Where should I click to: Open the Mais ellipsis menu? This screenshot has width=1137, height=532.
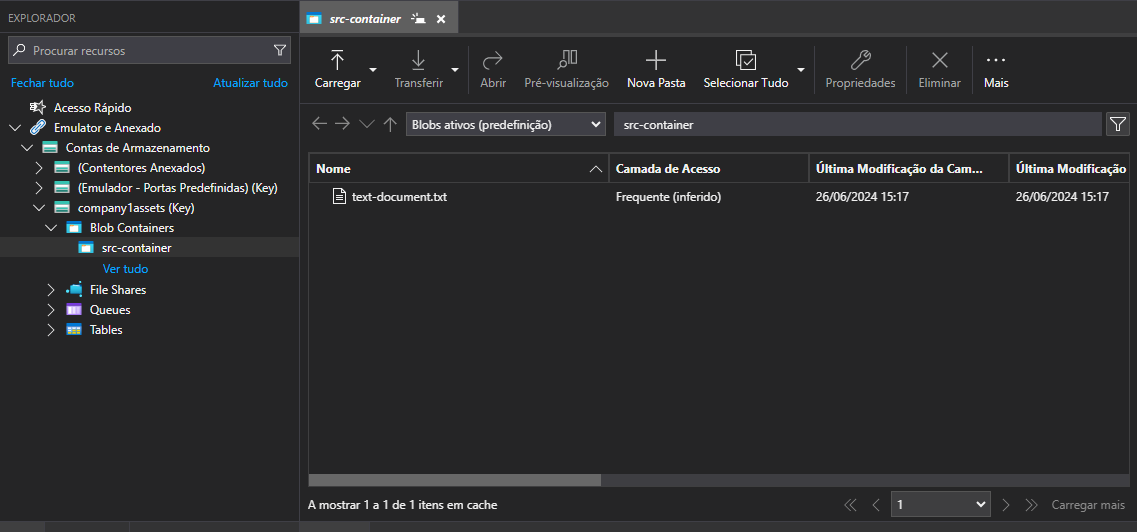click(996, 60)
